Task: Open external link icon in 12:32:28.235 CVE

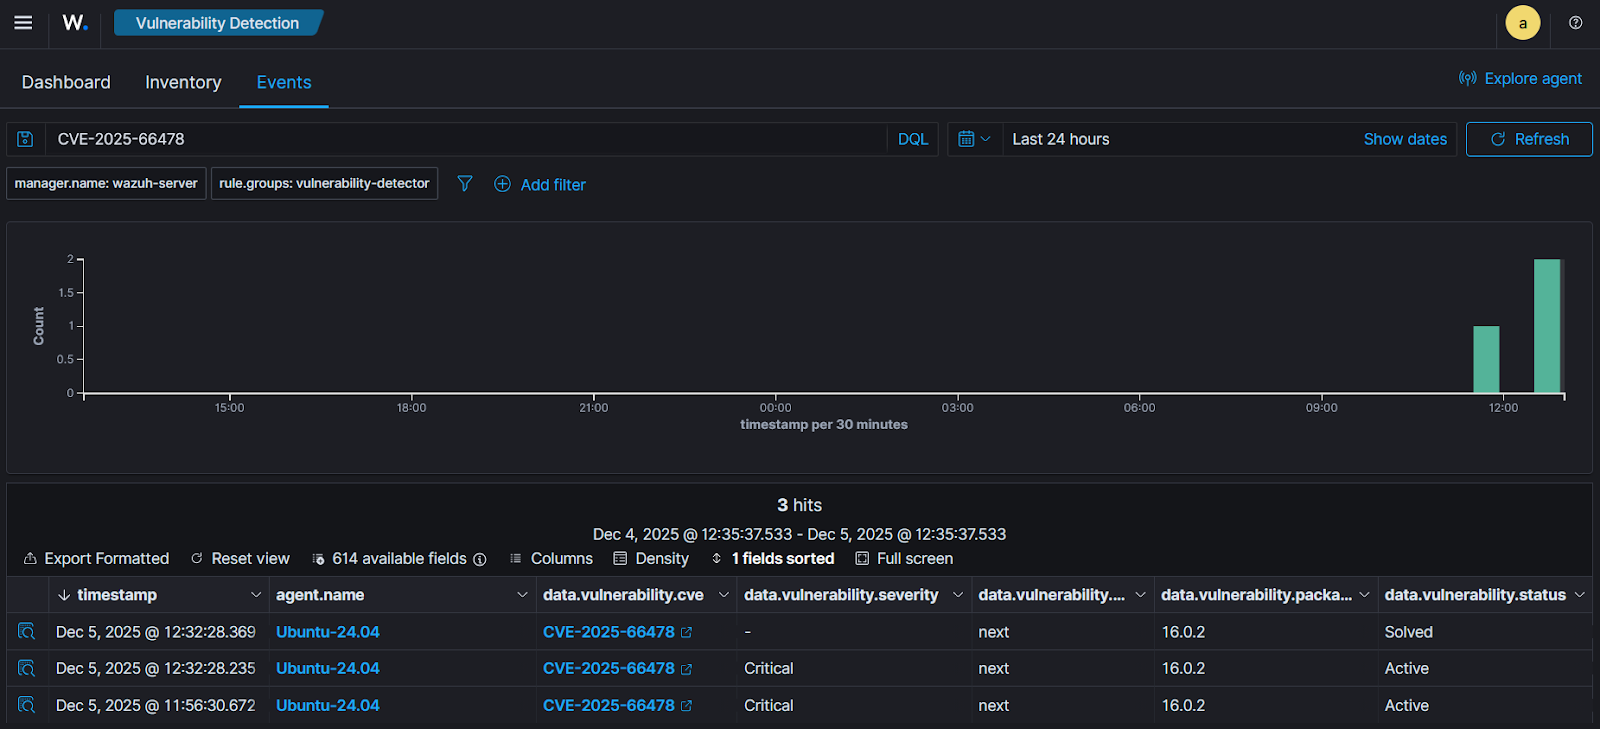Action: point(687,669)
